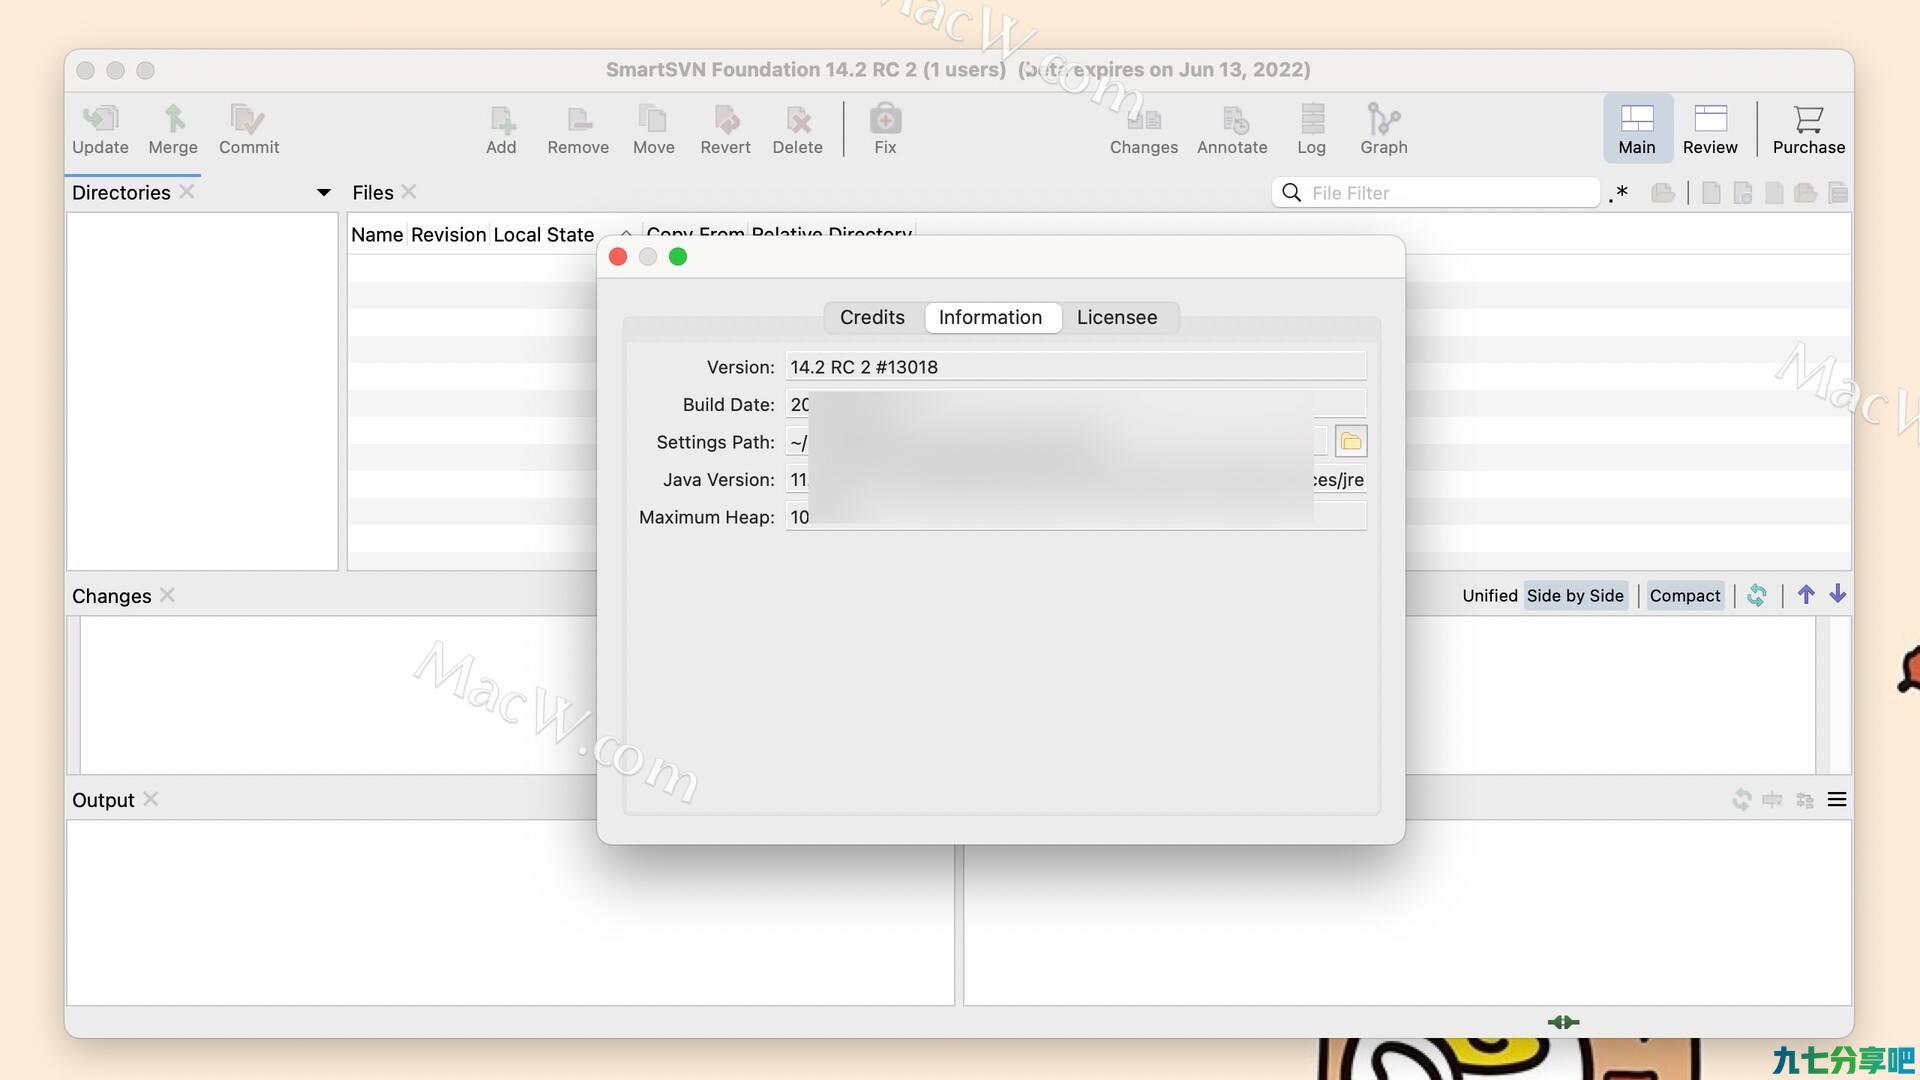Click the Fix toolbar icon
The height and width of the screenshot is (1080, 1920).
(x=885, y=130)
